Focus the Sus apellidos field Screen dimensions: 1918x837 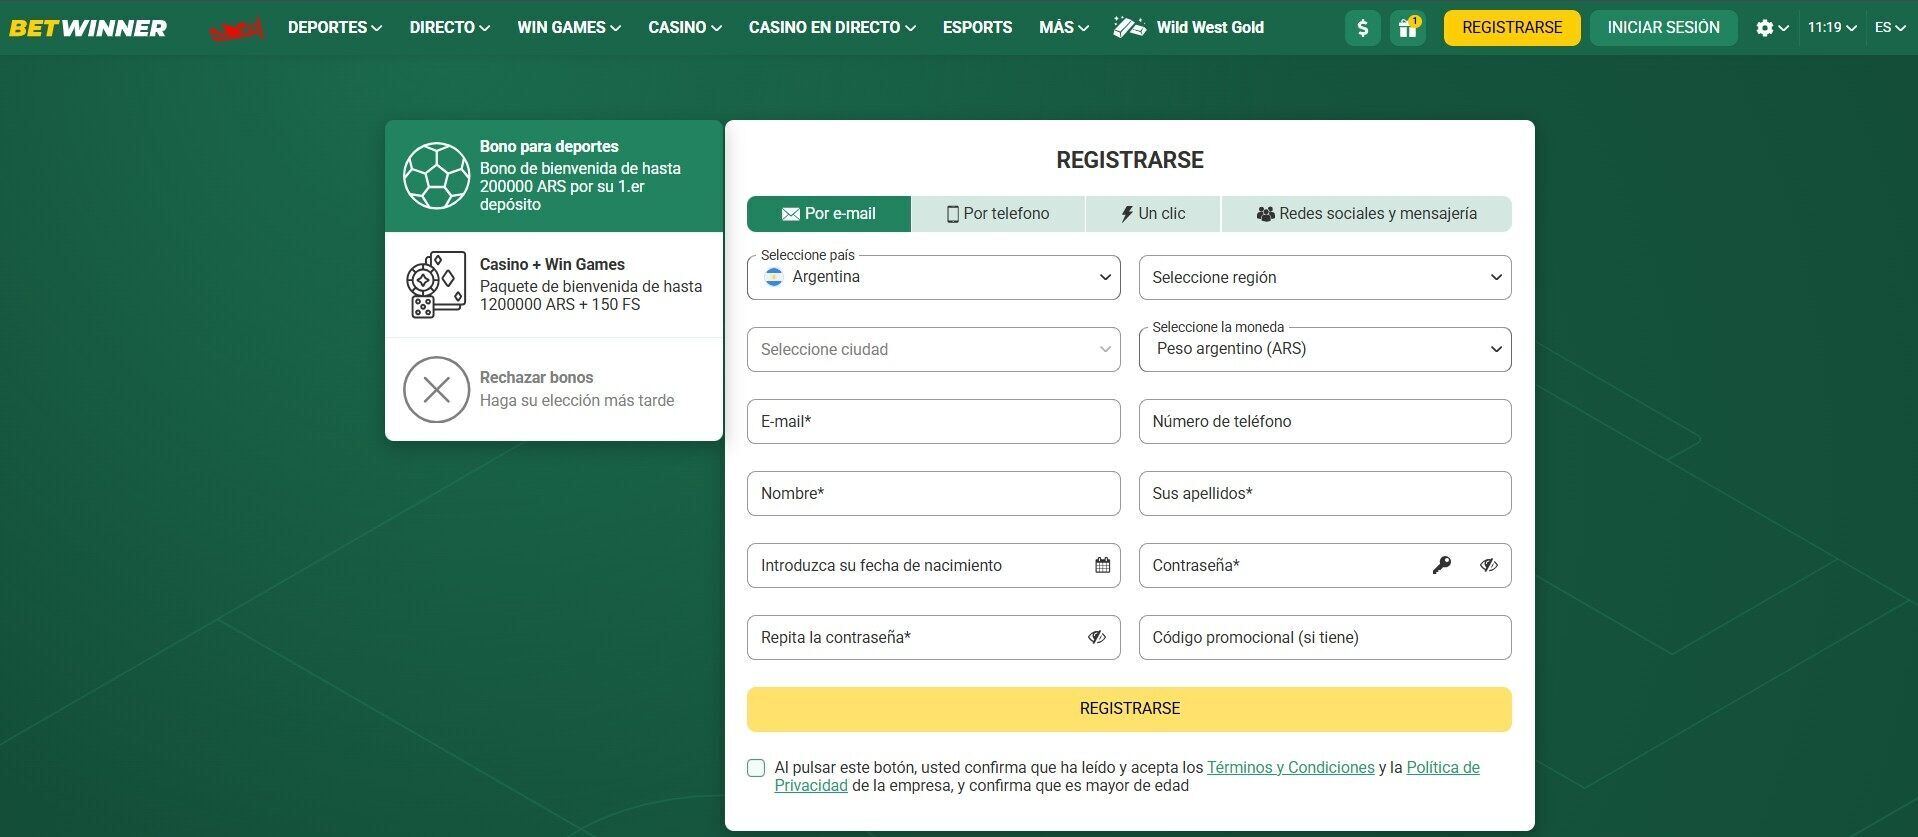point(1325,493)
